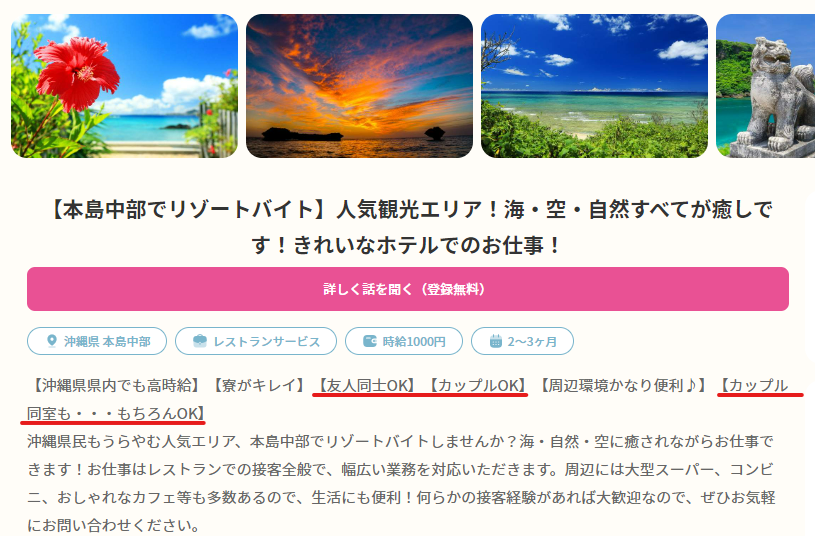Click the 【周辺環境かなり便利♪】 label
The width and height of the screenshot is (815, 536).
622,385
